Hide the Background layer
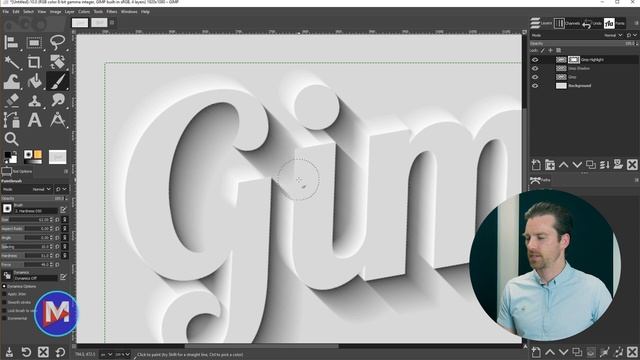This screenshot has height=360, width=640. point(535,86)
